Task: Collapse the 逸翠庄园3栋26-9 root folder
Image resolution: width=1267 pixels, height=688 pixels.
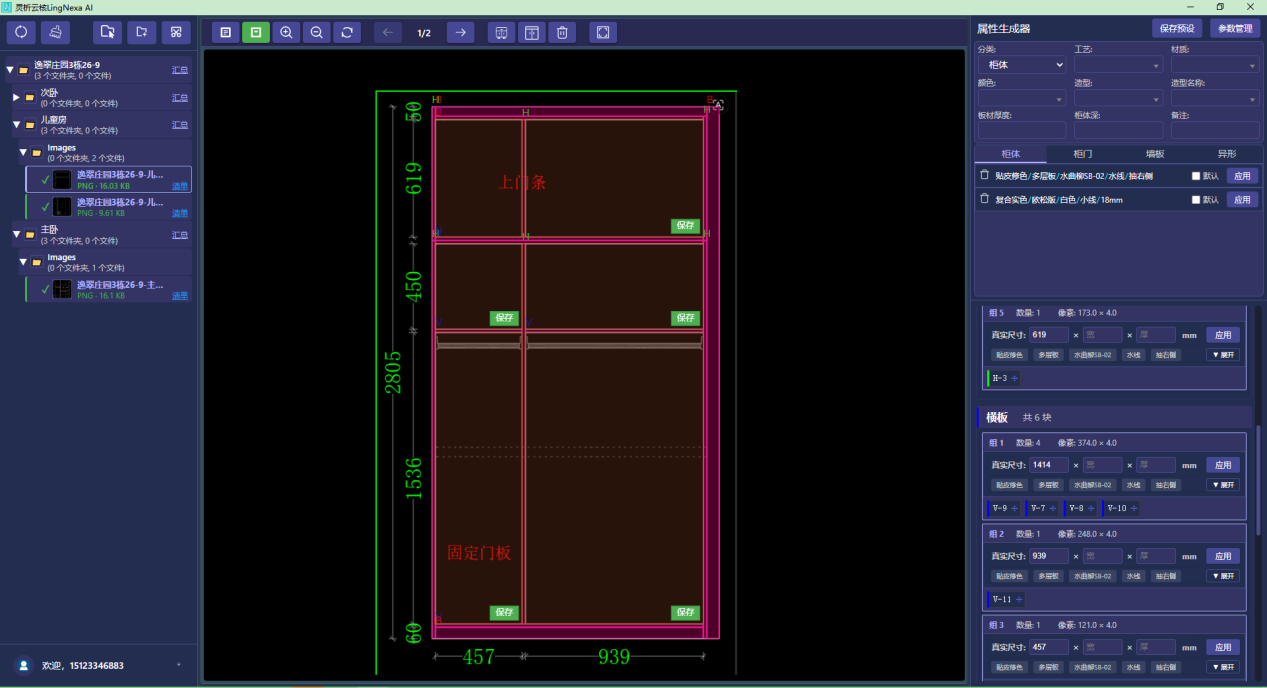Action: click(x=10, y=70)
